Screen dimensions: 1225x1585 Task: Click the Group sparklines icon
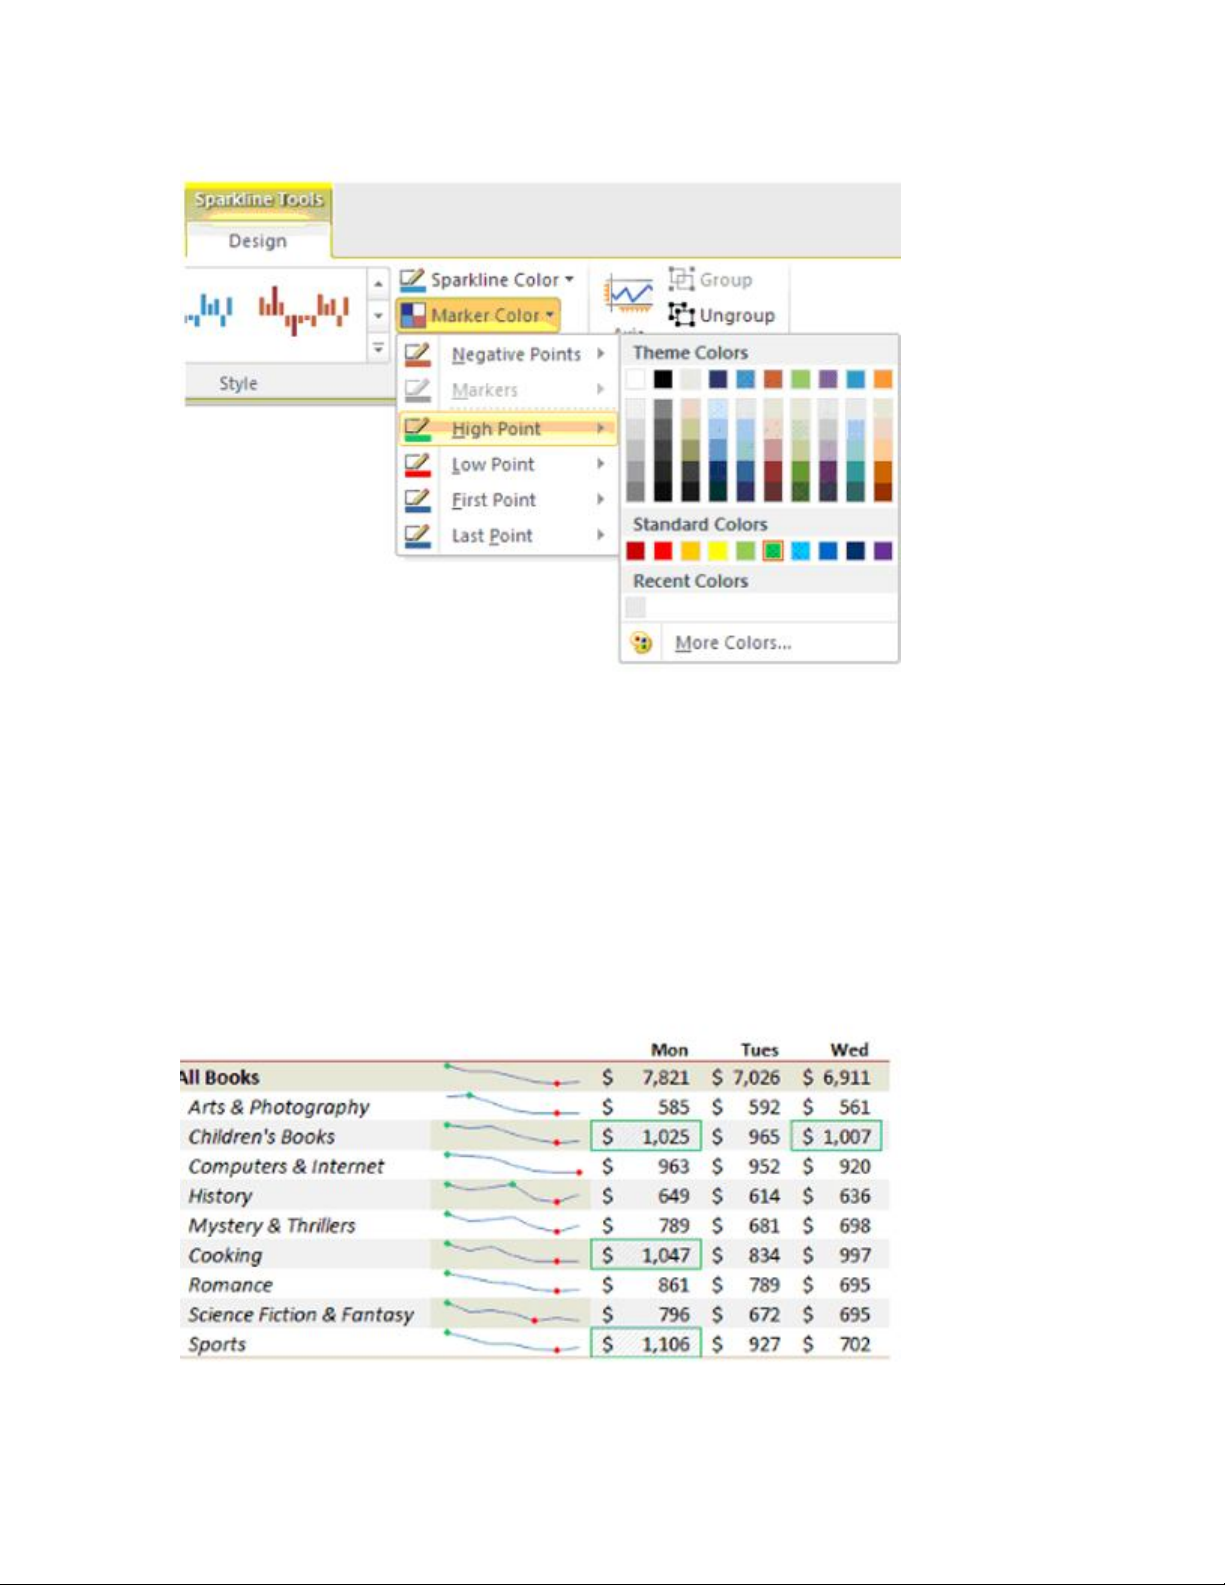tap(681, 279)
